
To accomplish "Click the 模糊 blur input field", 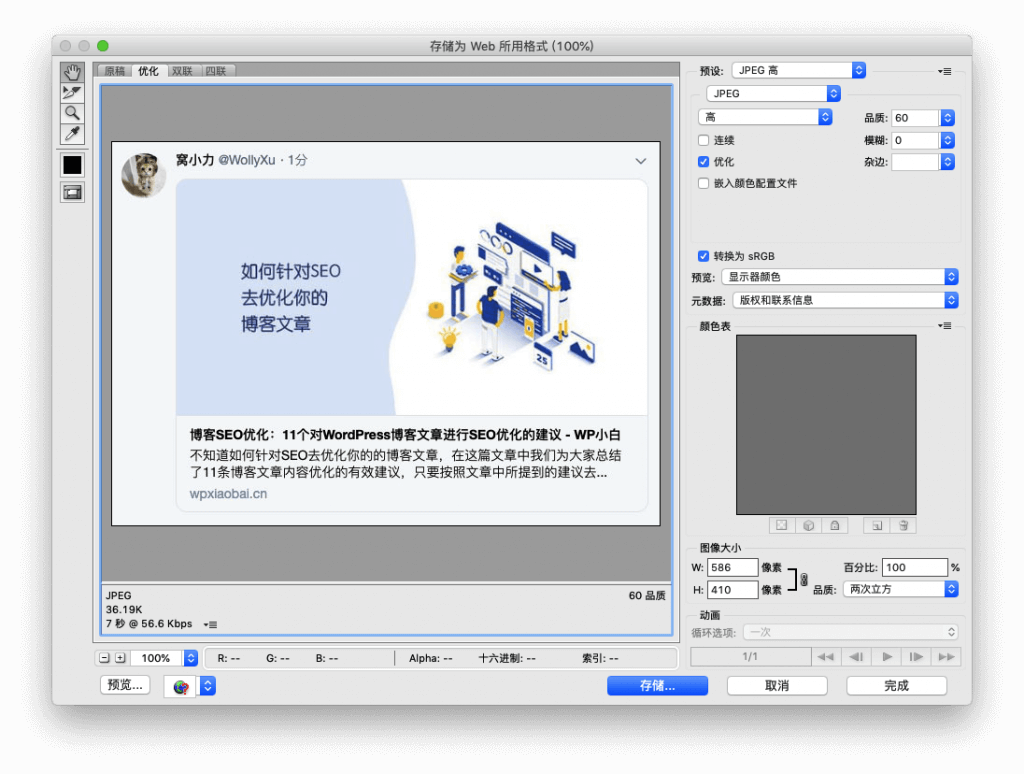I will (916, 140).
